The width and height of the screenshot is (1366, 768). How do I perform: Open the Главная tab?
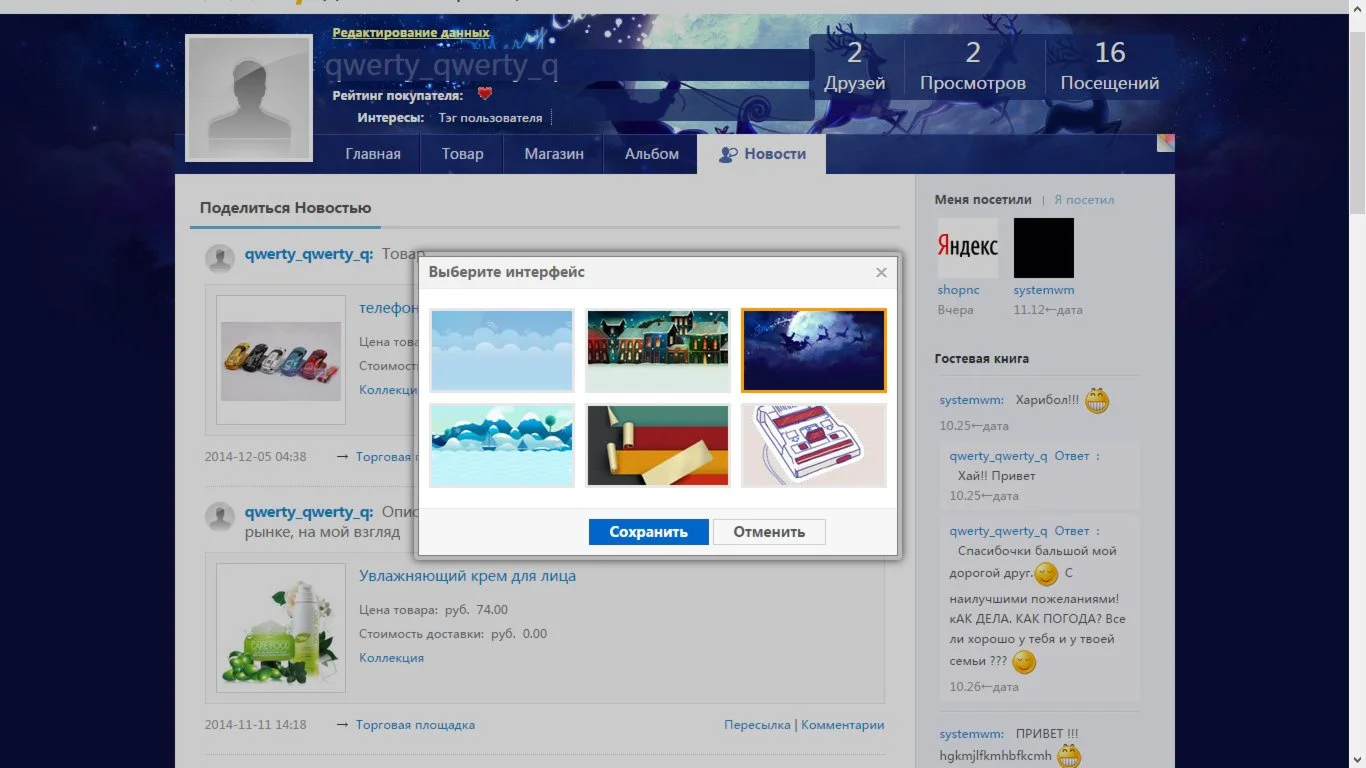[x=373, y=154]
